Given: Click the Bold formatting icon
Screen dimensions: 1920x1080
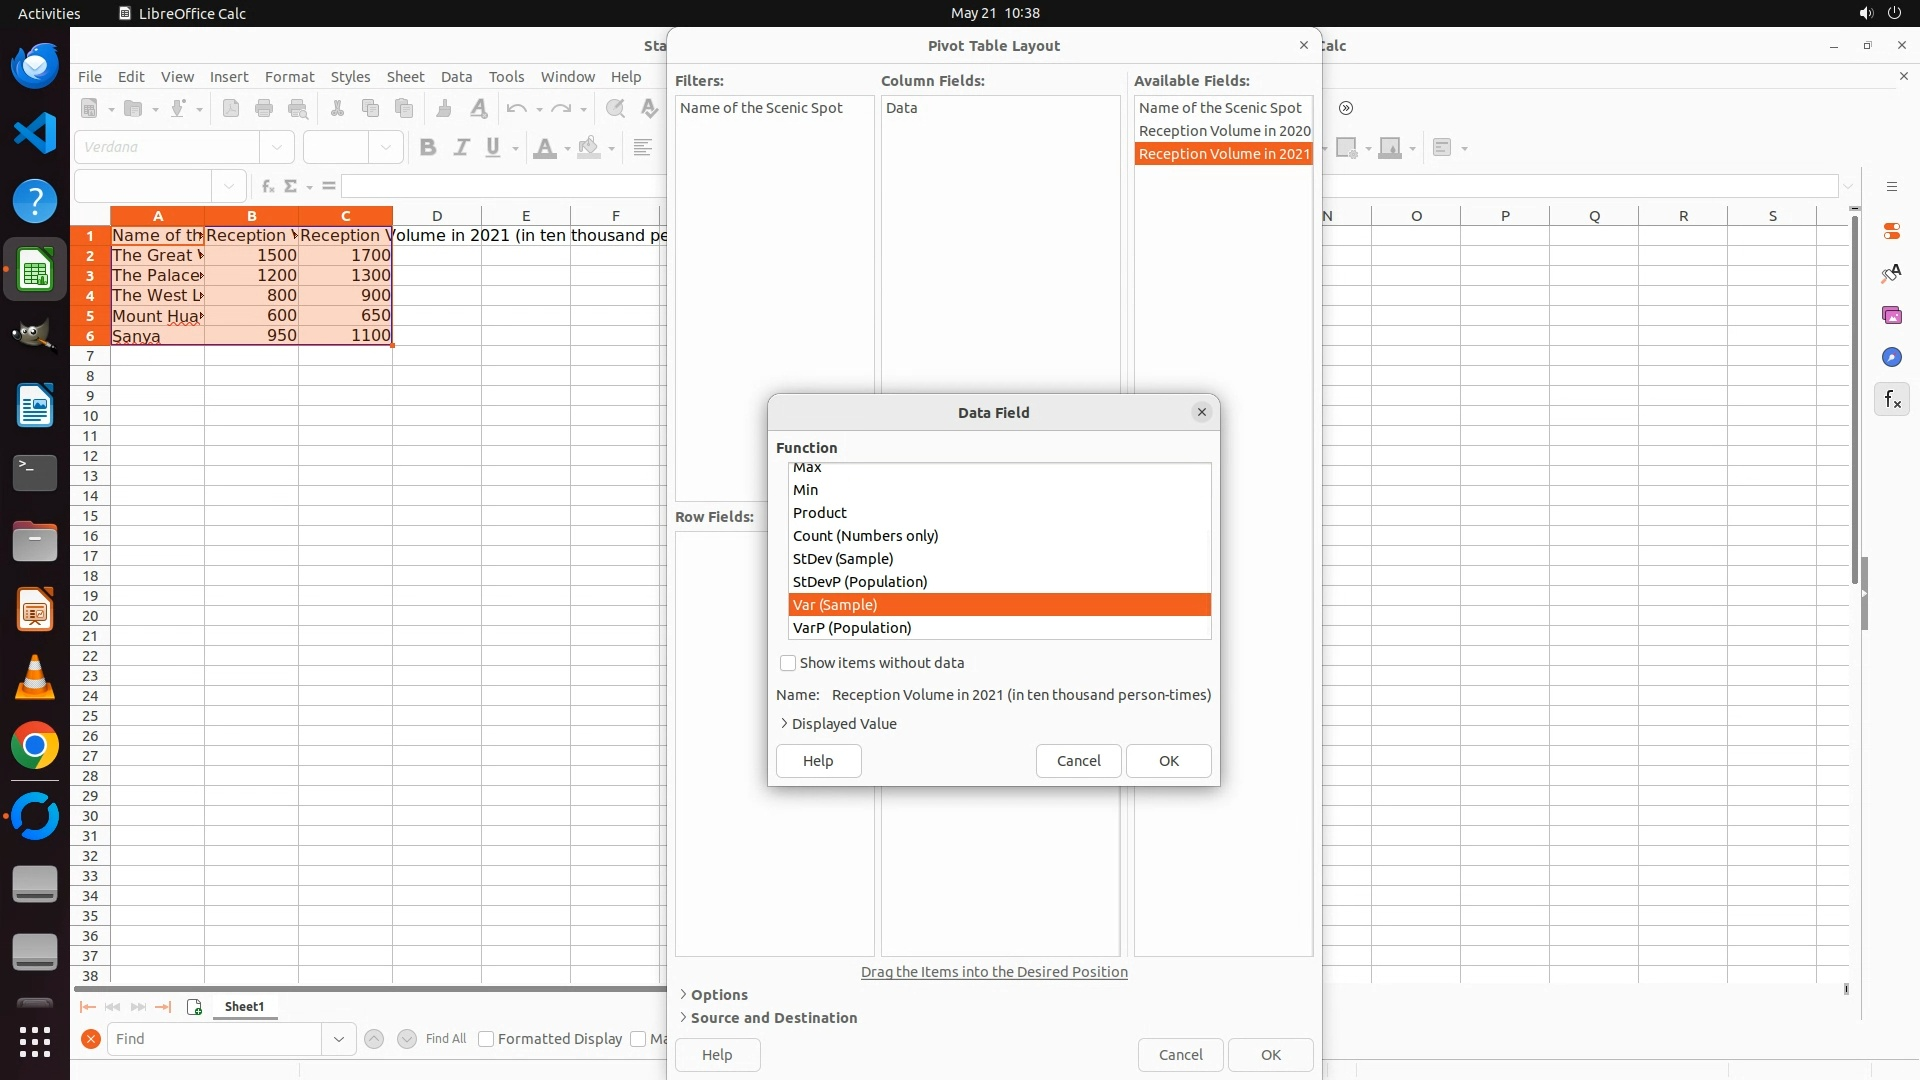Looking at the screenshot, I should (x=428, y=148).
